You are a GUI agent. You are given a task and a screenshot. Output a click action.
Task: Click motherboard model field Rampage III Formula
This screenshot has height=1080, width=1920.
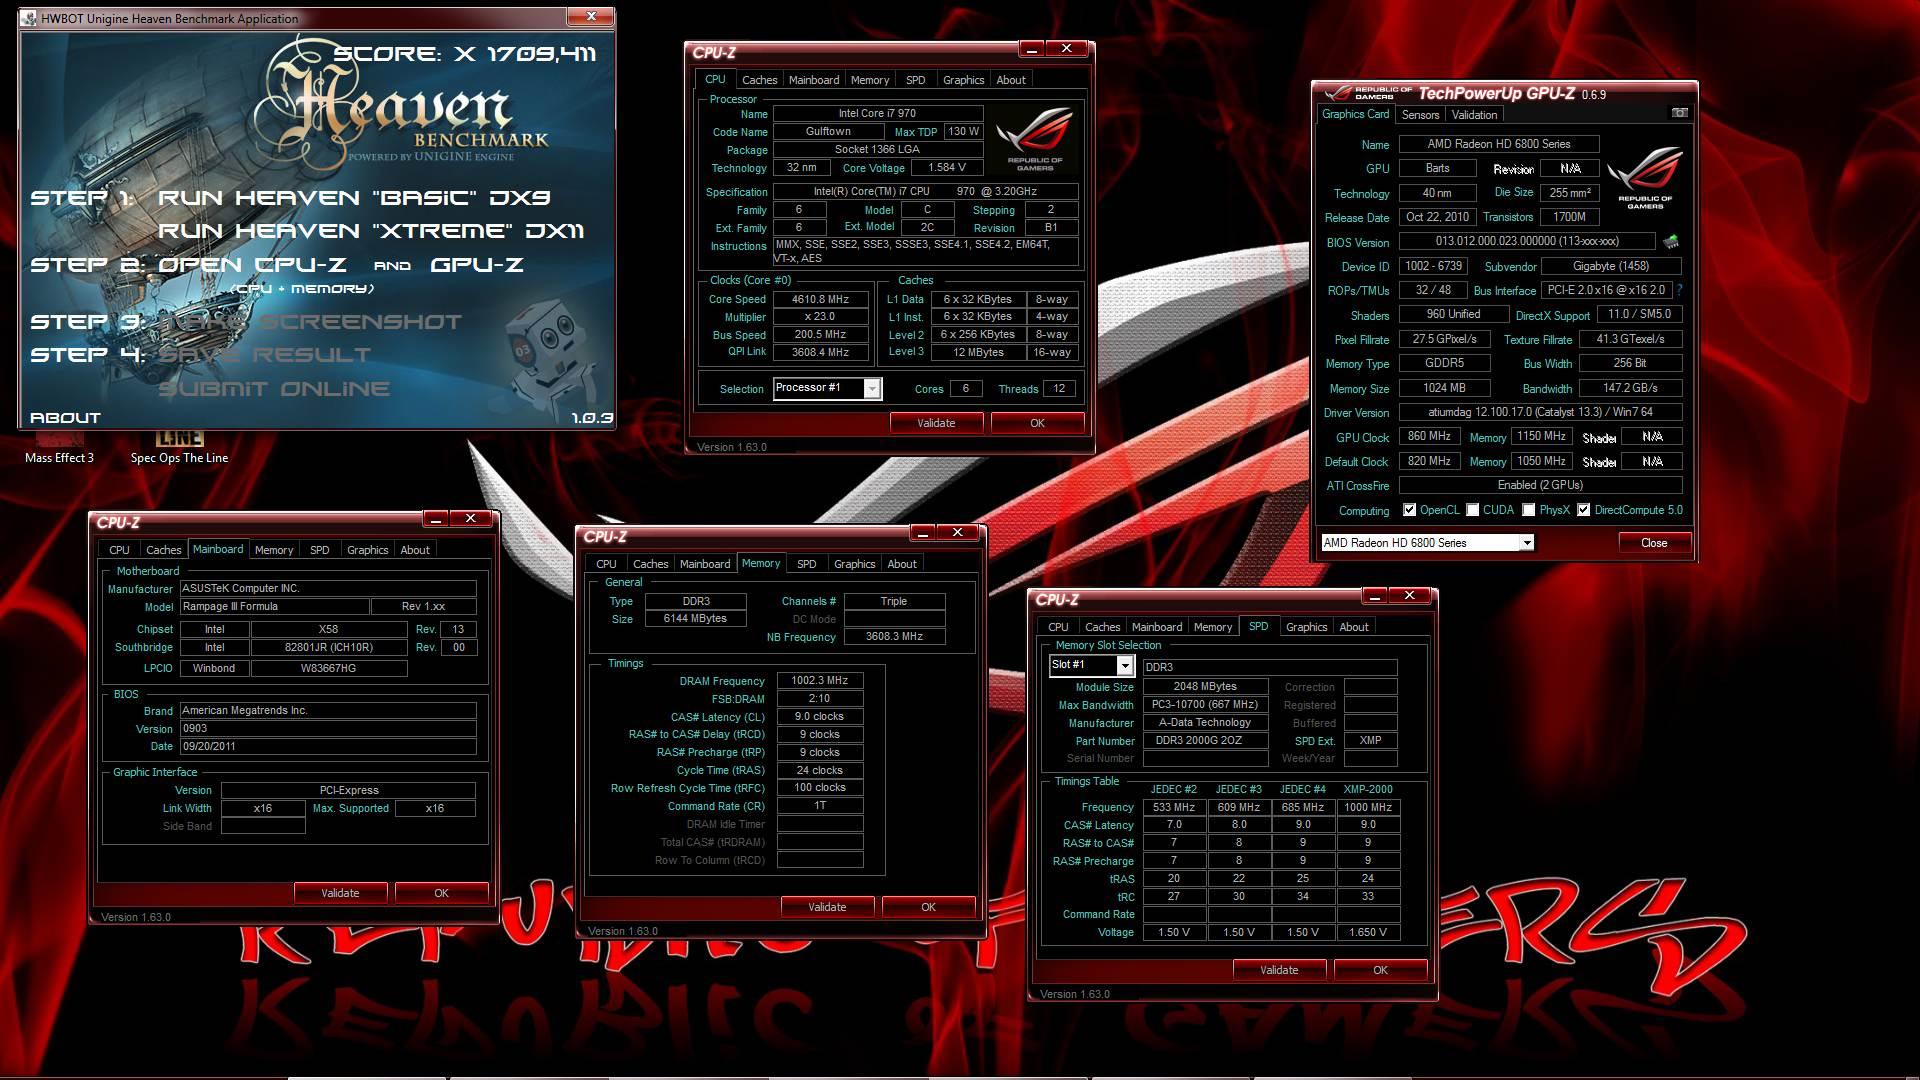pyautogui.click(x=273, y=607)
